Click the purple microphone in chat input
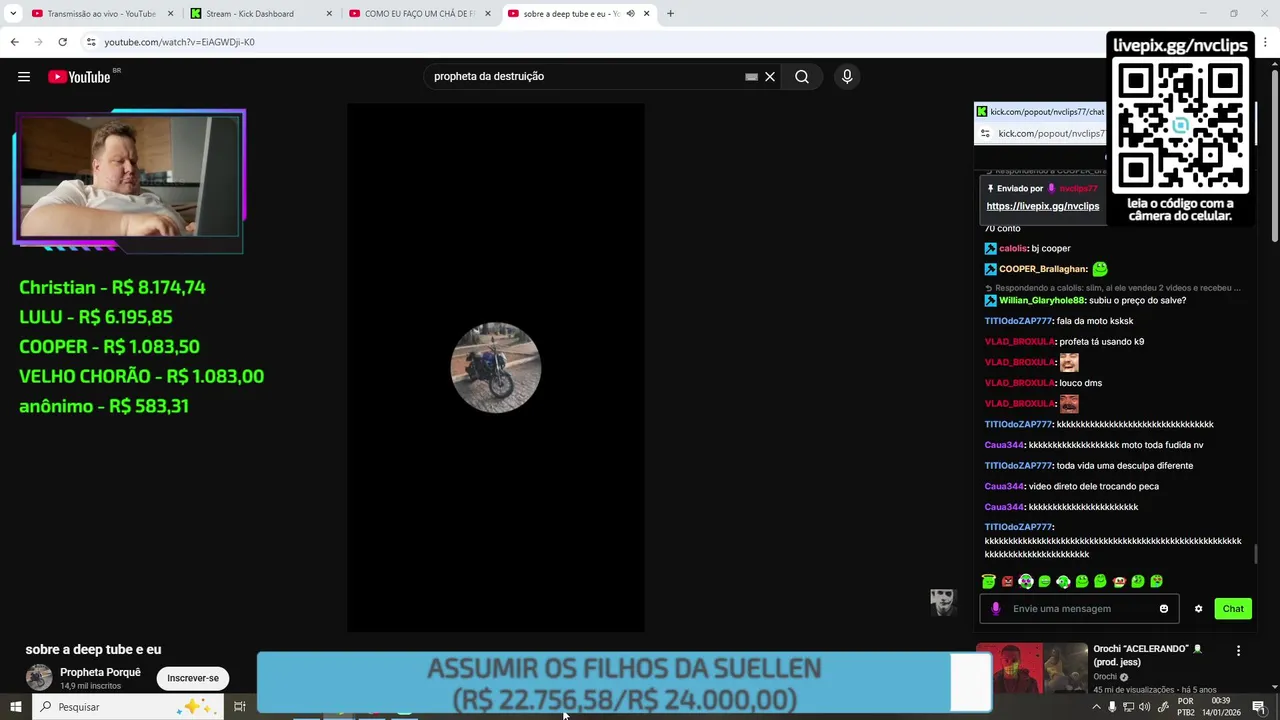 point(995,608)
